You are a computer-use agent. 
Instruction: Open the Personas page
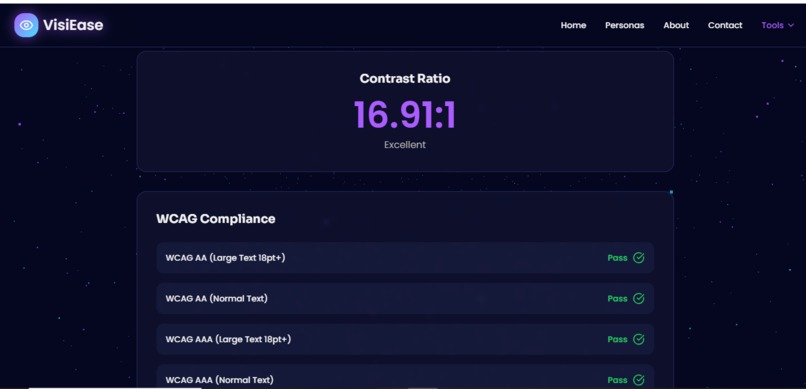tap(625, 25)
